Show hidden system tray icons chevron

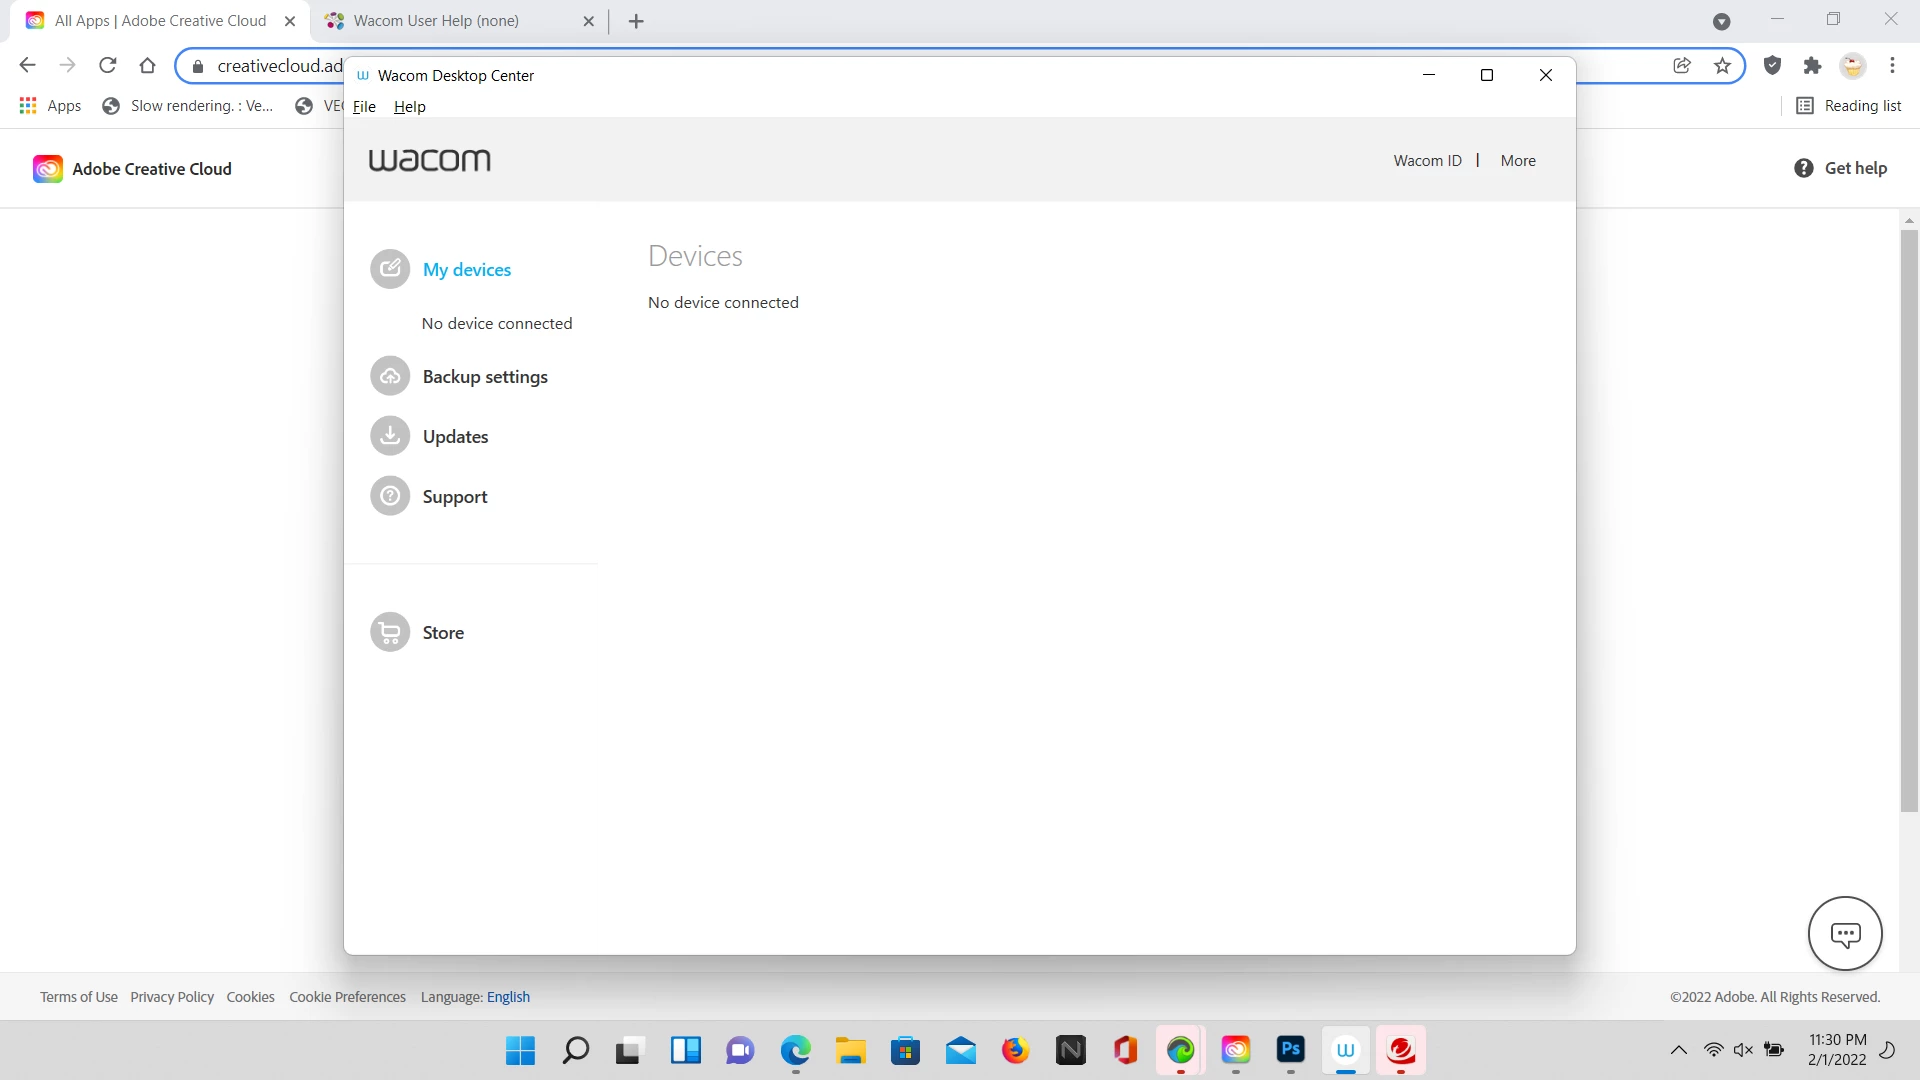(x=1679, y=1050)
